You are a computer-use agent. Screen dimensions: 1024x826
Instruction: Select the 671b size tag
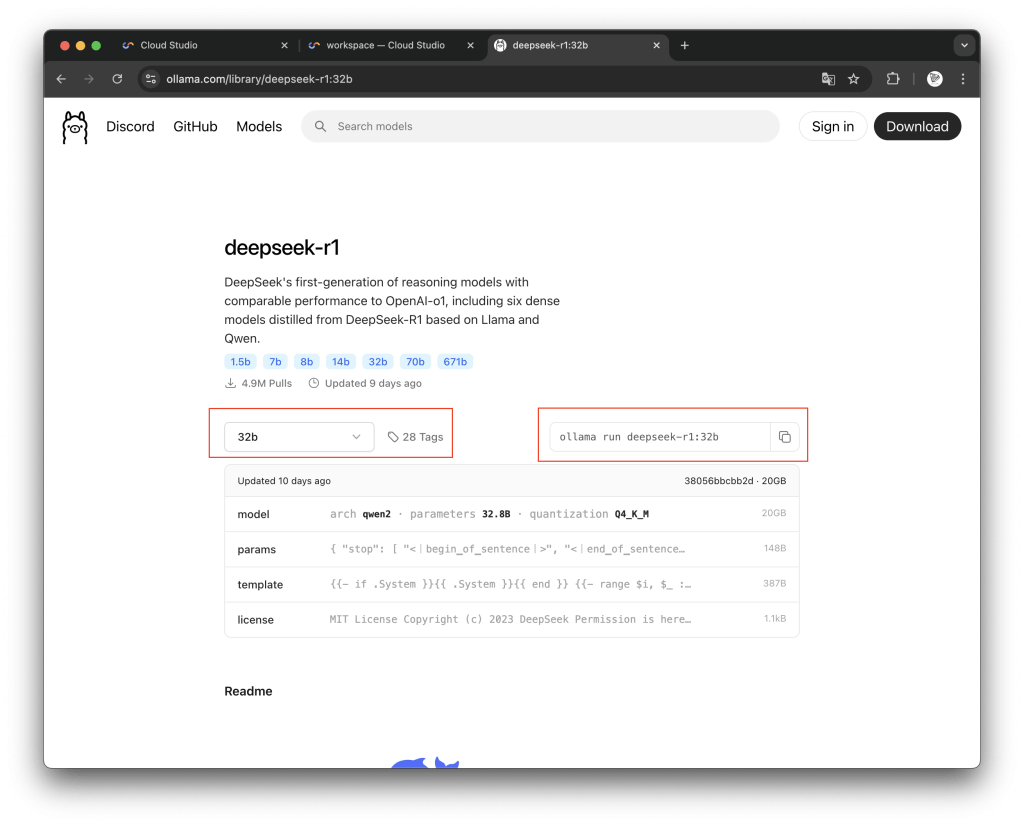point(455,362)
